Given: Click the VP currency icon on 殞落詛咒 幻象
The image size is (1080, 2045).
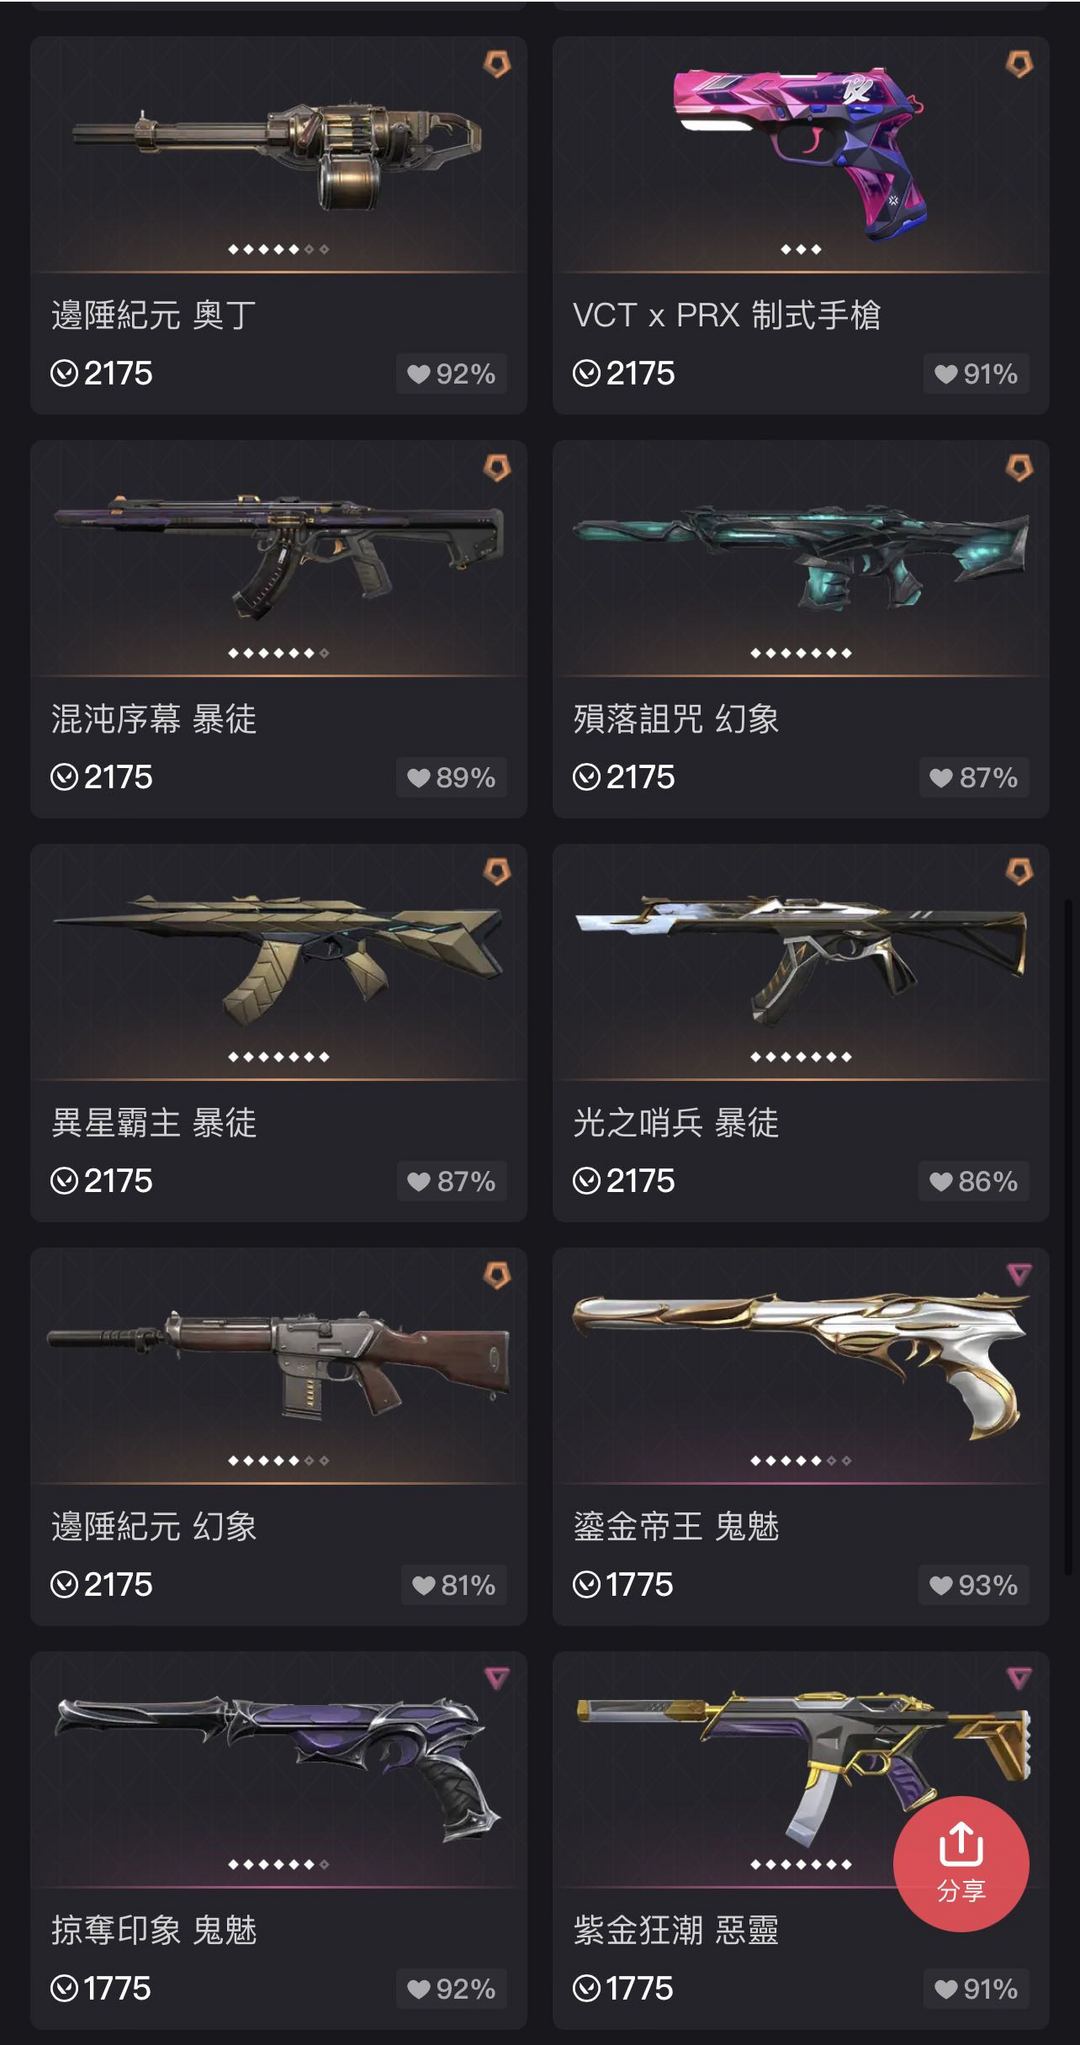Looking at the screenshot, I should click(x=586, y=777).
